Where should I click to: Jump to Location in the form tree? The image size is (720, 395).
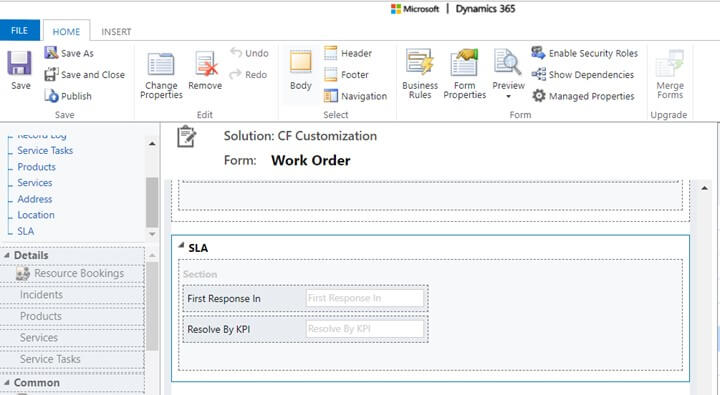[x=36, y=214]
